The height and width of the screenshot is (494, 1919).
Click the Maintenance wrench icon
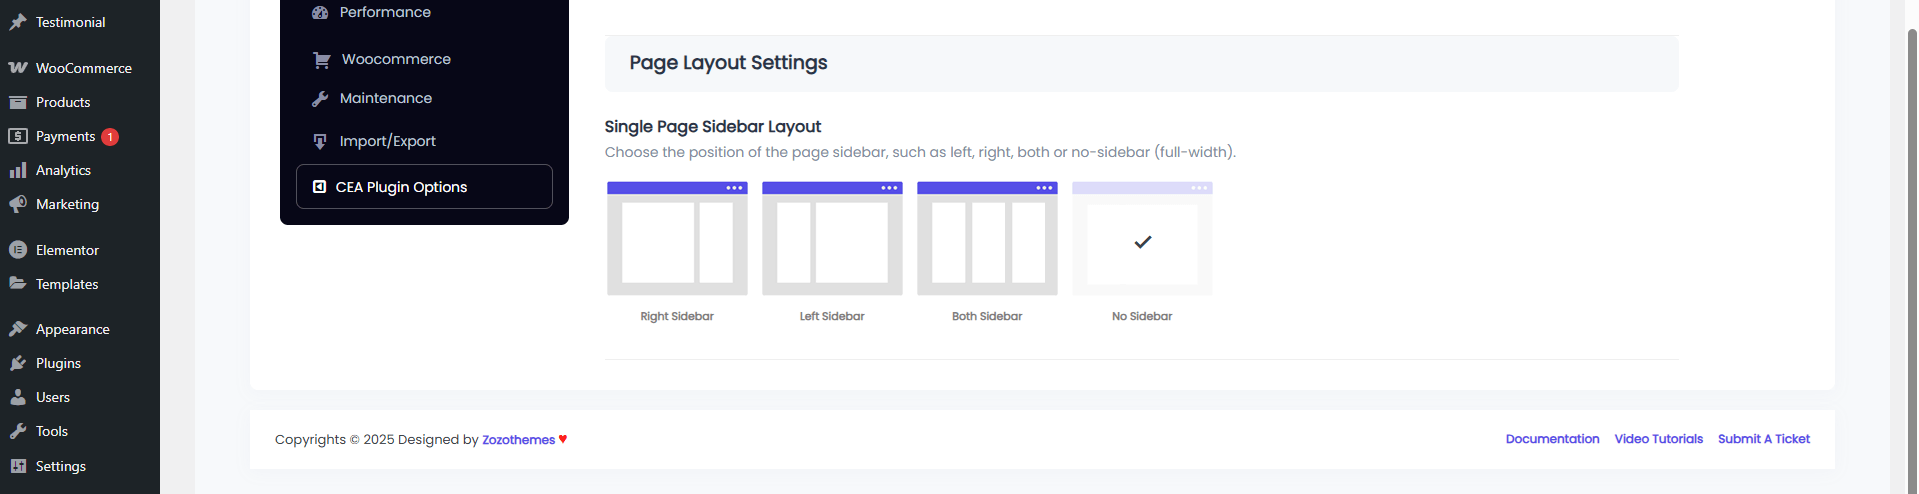(320, 98)
